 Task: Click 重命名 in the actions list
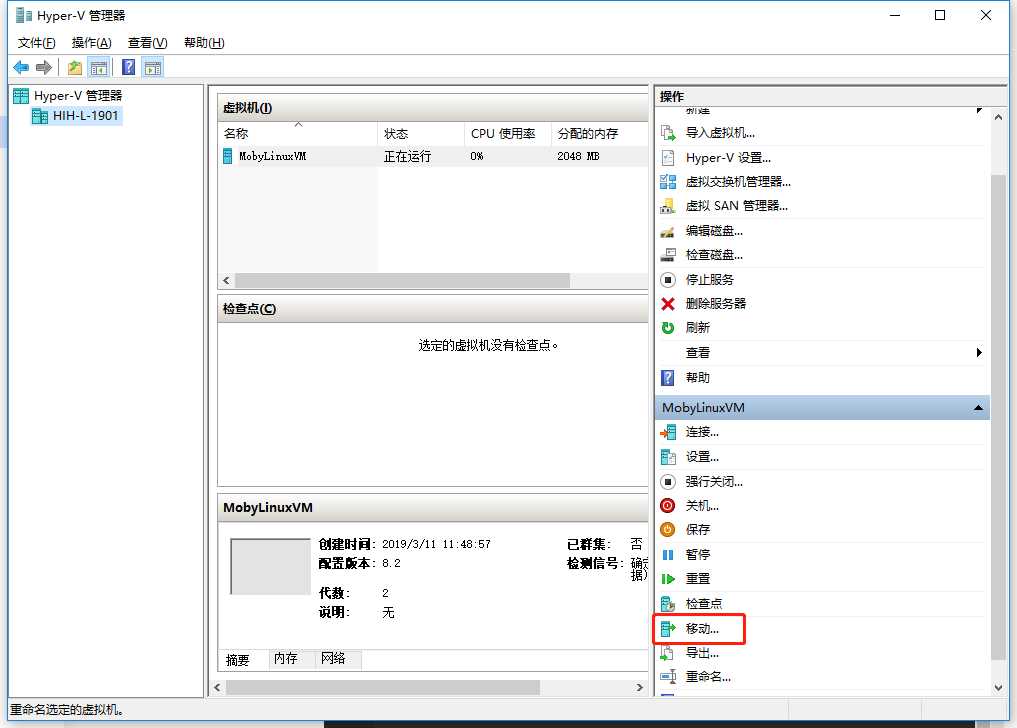tap(708, 677)
